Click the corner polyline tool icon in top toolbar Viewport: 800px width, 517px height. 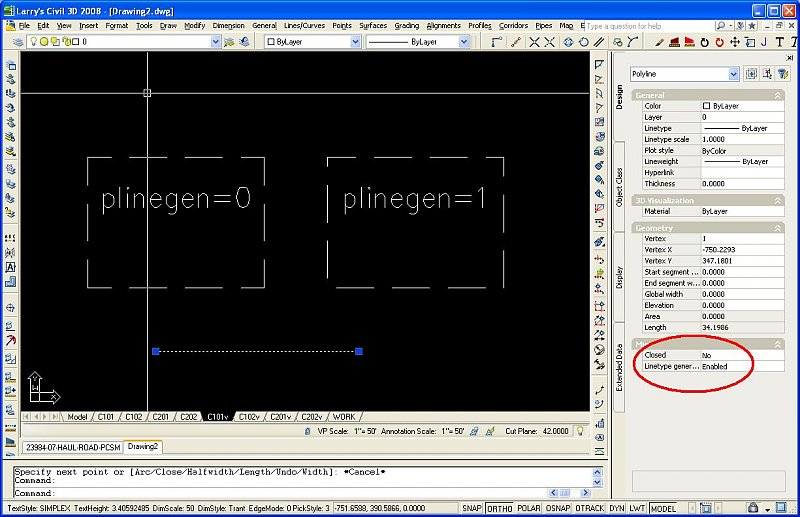point(496,42)
